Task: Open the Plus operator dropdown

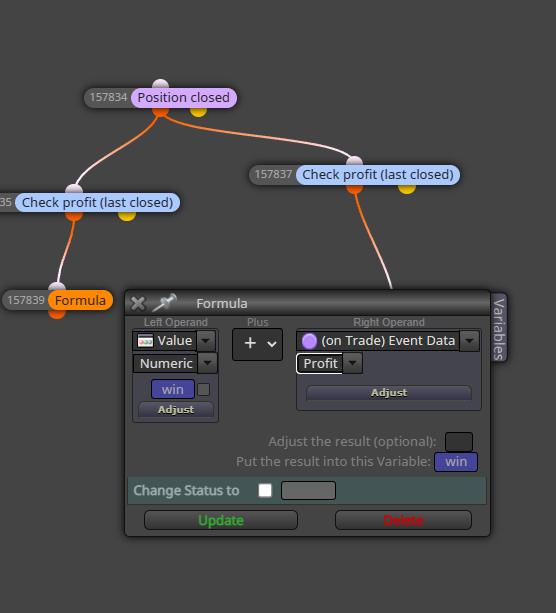Action: click(257, 344)
